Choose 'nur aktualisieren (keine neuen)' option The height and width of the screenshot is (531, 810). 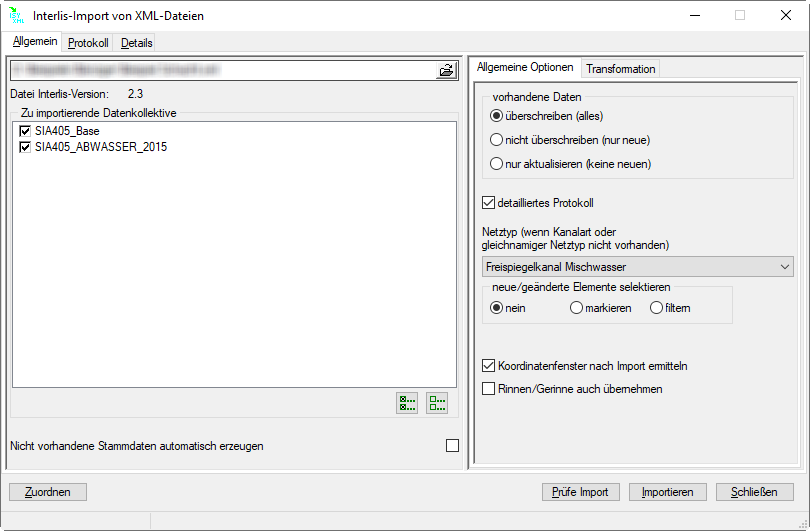pos(496,164)
